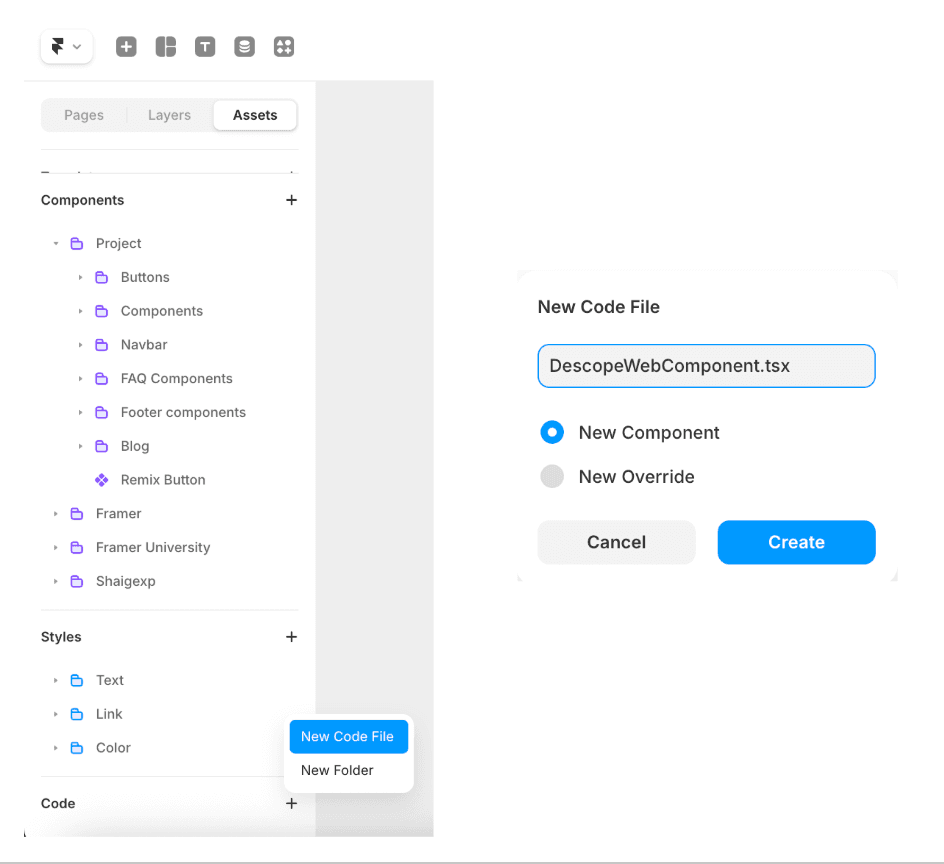
Task: Click the DescopeWebComponent.tsx filename field
Action: 706,366
